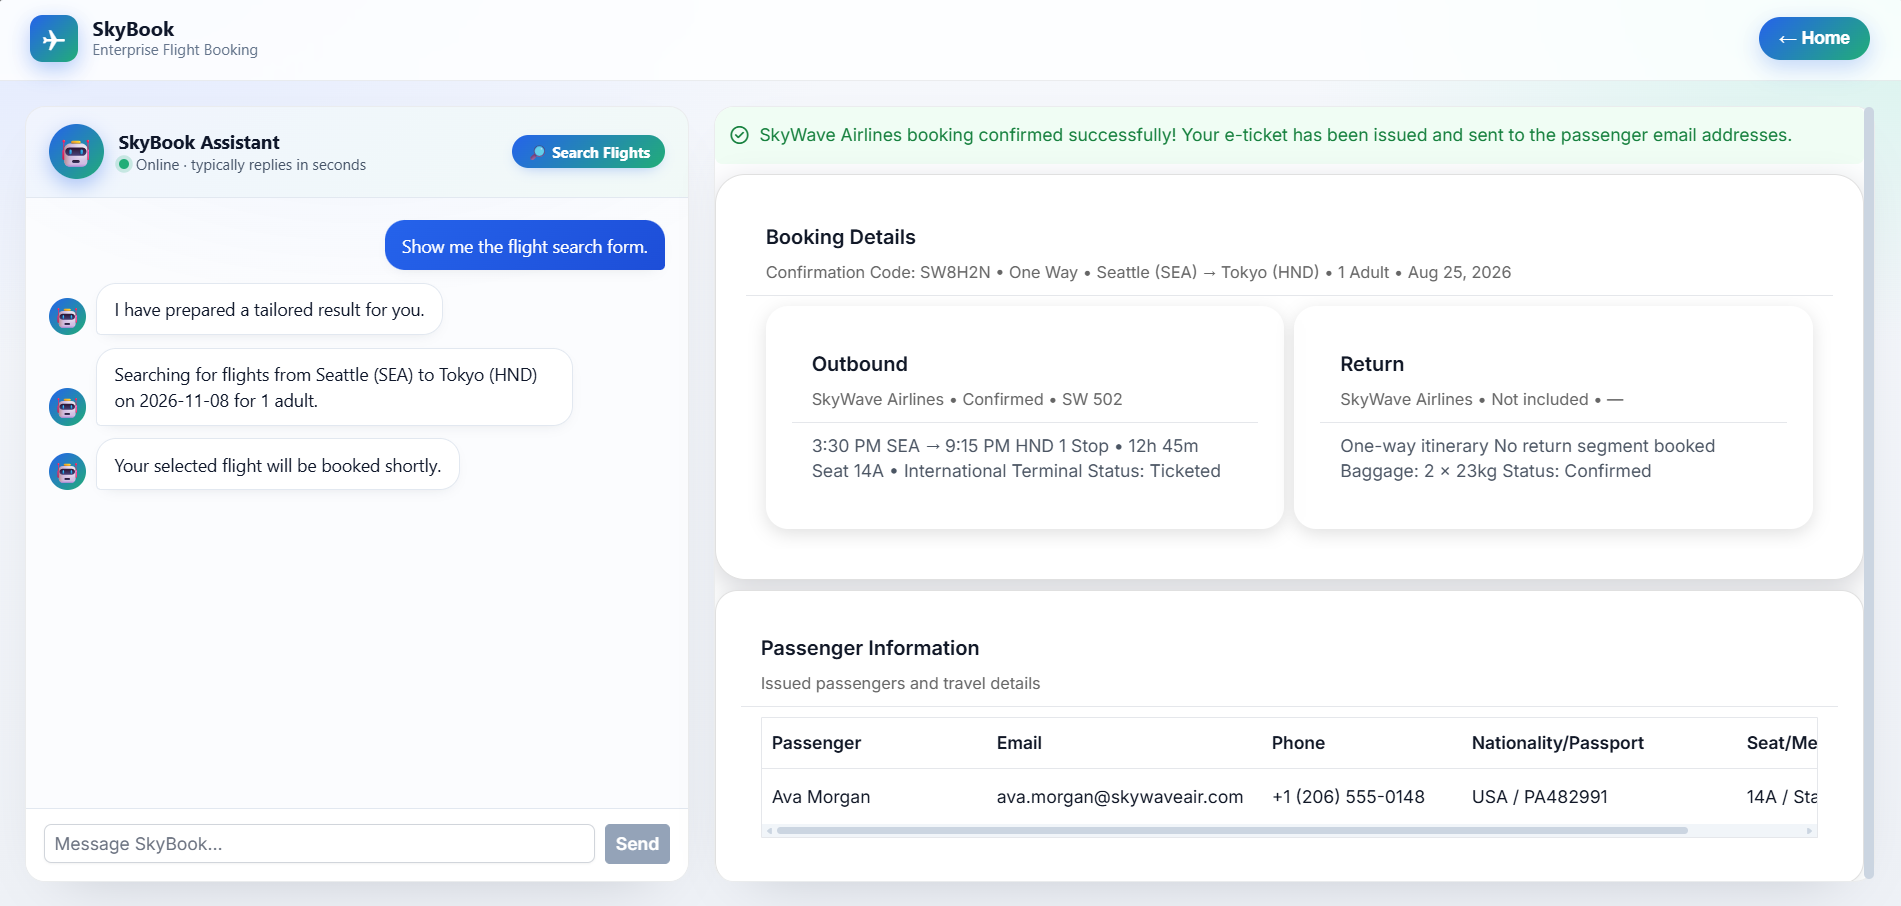Click bot avatar beside 'Searching for flights' message
1901x906 pixels.
click(67, 407)
